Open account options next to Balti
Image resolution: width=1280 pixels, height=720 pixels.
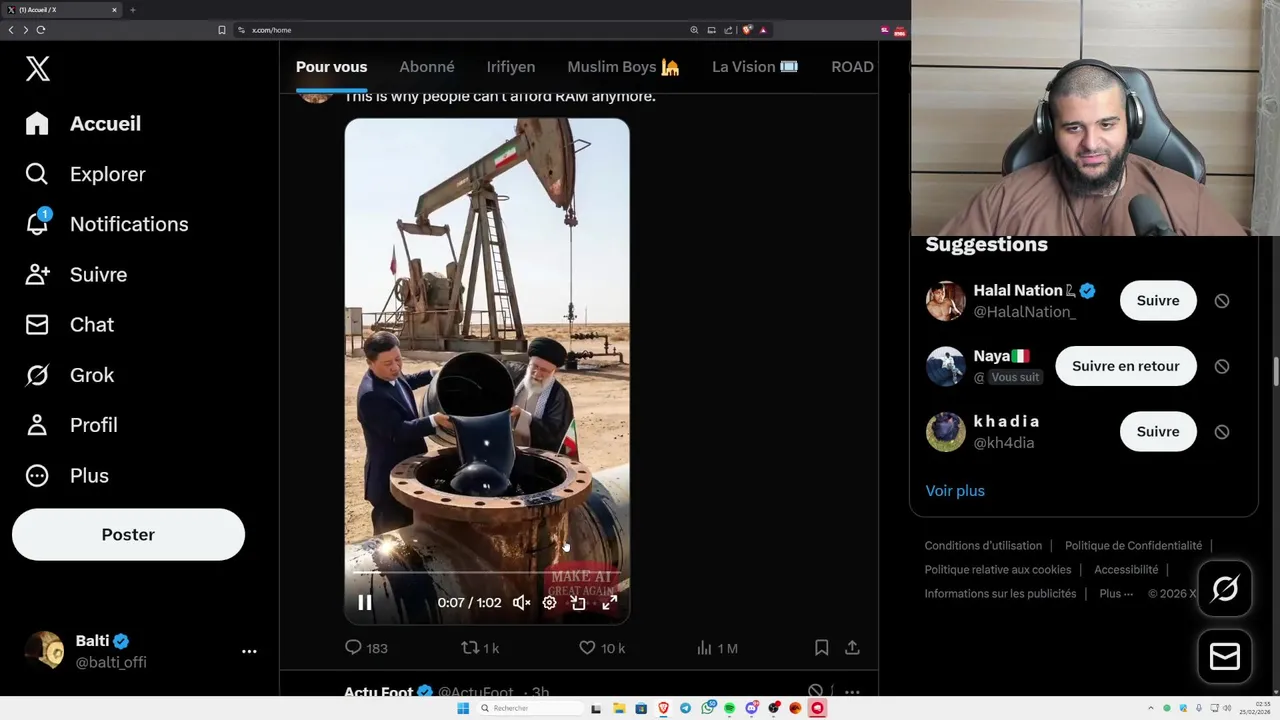pos(249,651)
